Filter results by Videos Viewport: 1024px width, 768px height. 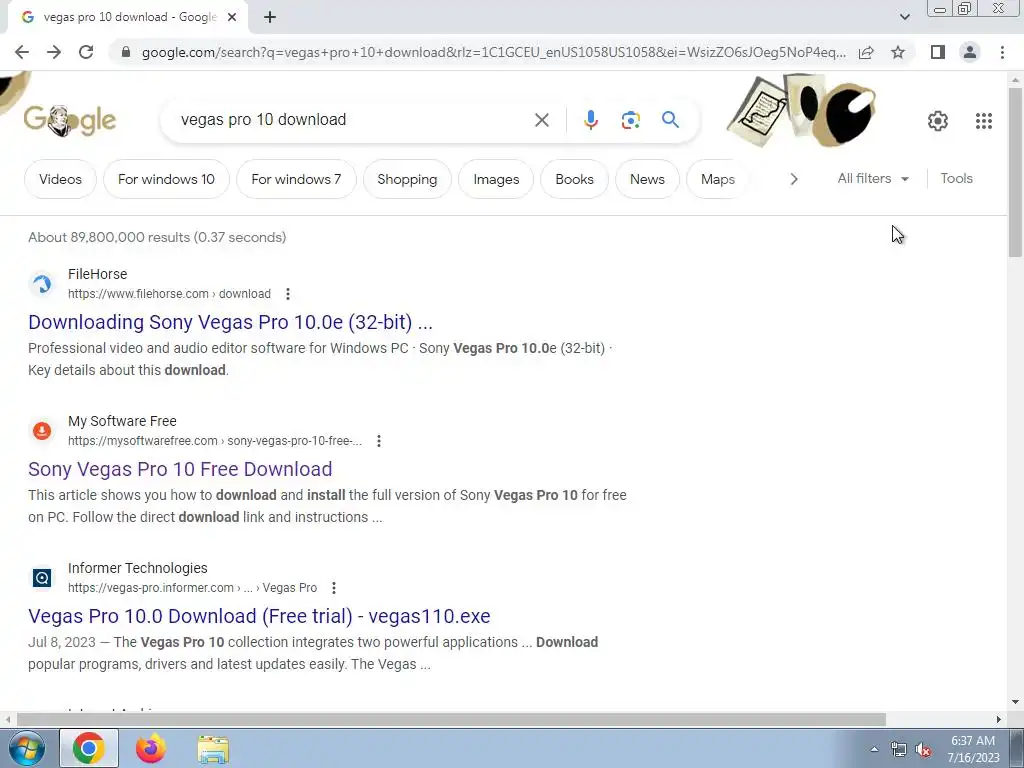[x=60, y=179]
